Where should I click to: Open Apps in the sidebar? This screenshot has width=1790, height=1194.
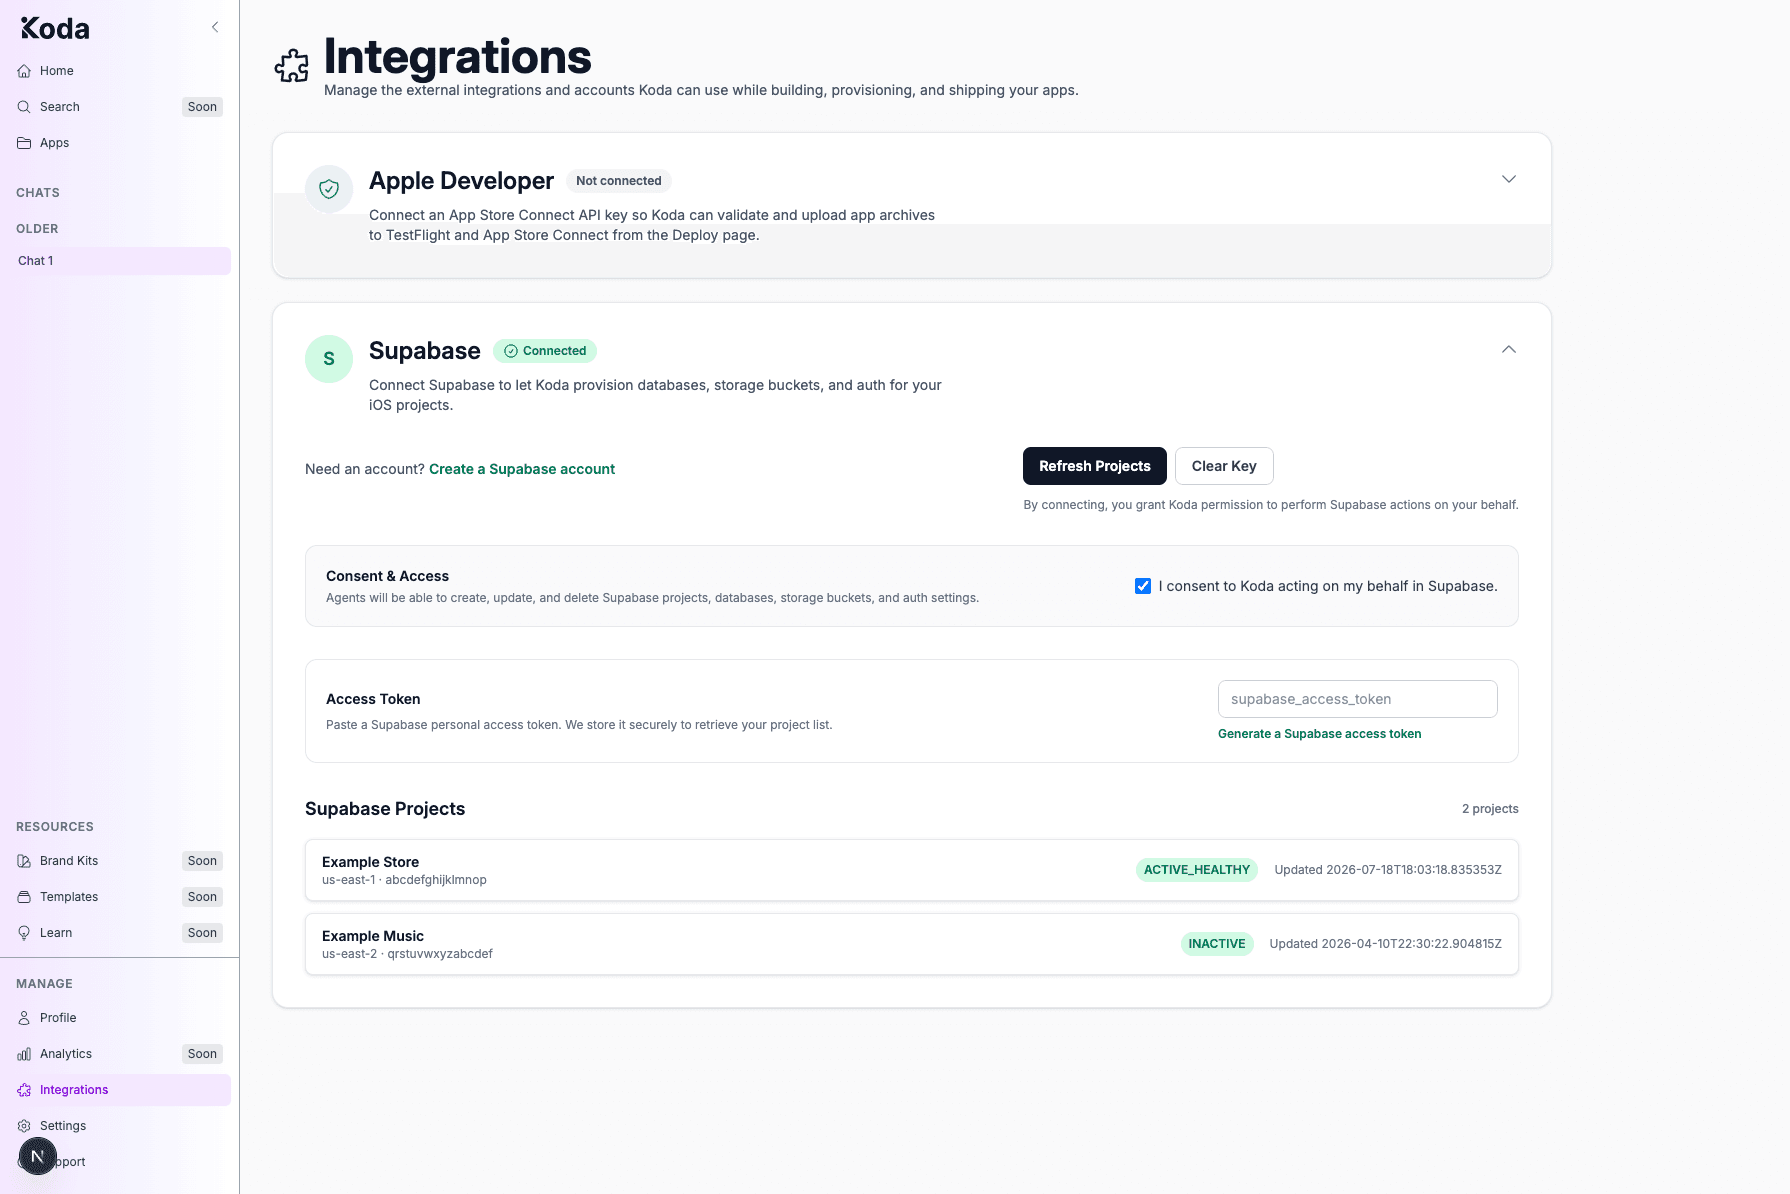point(119,143)
